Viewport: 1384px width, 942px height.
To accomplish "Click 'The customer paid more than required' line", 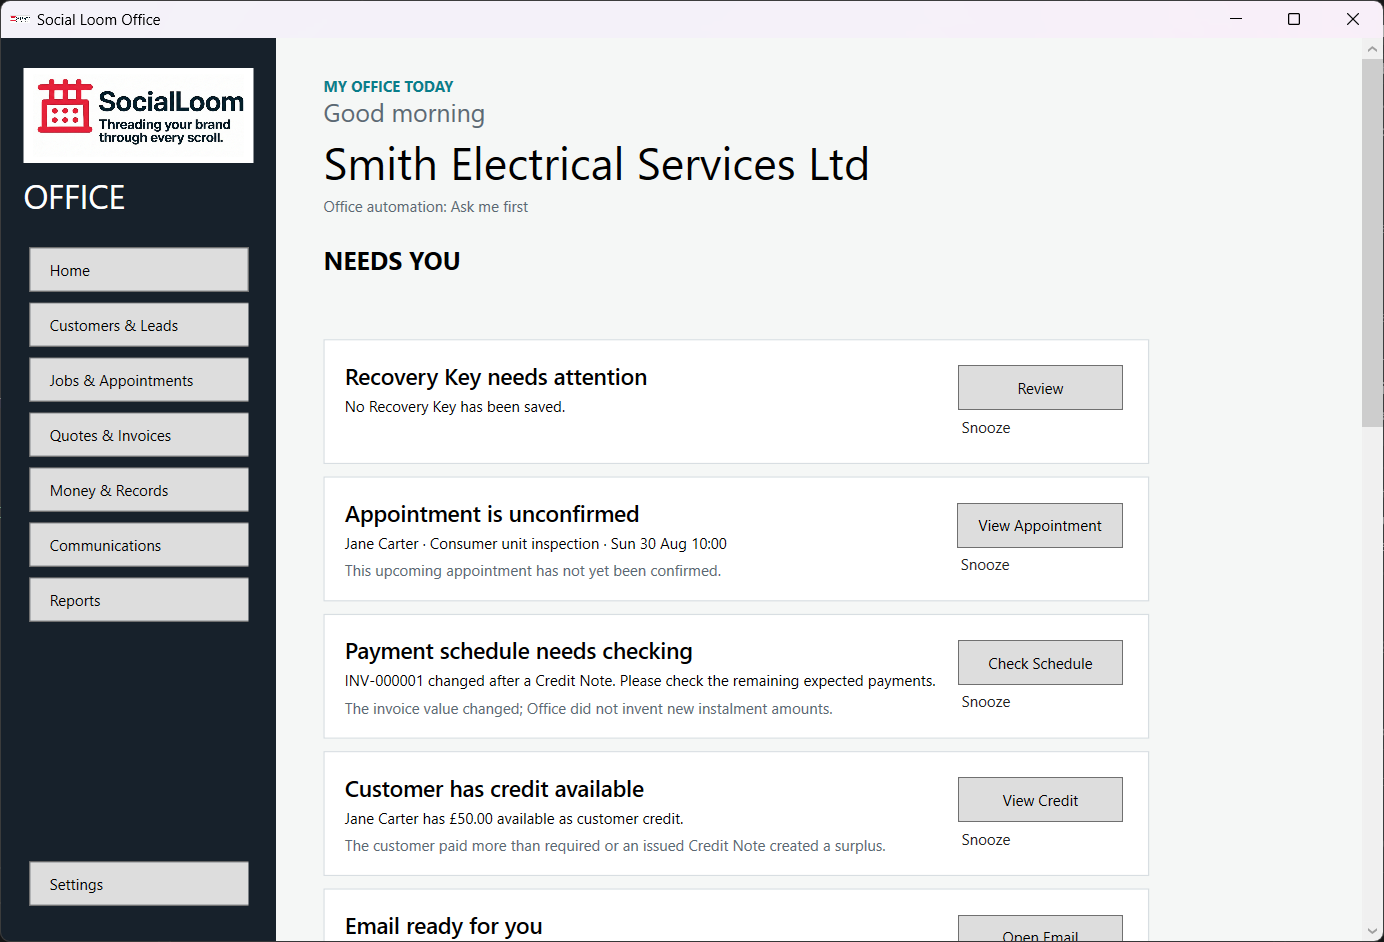I will click(615, 846).
